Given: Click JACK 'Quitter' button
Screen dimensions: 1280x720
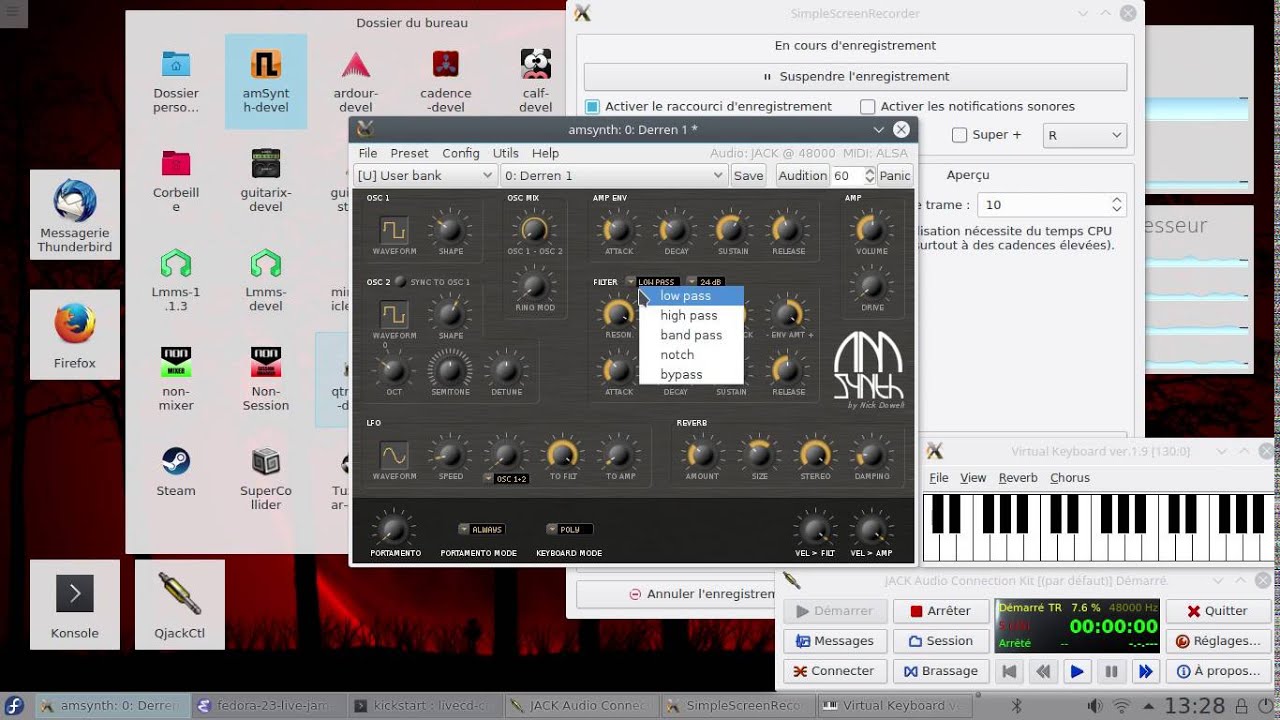Looking at the screenshot, I should click(1217, 611).
